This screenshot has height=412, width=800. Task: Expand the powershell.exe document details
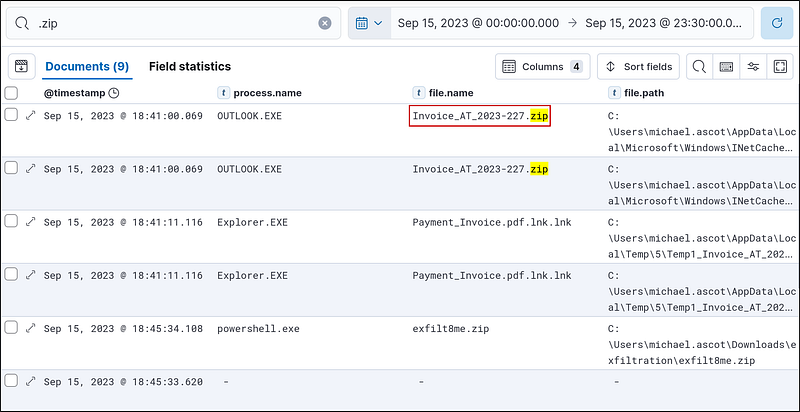click(x=31, y=328)
